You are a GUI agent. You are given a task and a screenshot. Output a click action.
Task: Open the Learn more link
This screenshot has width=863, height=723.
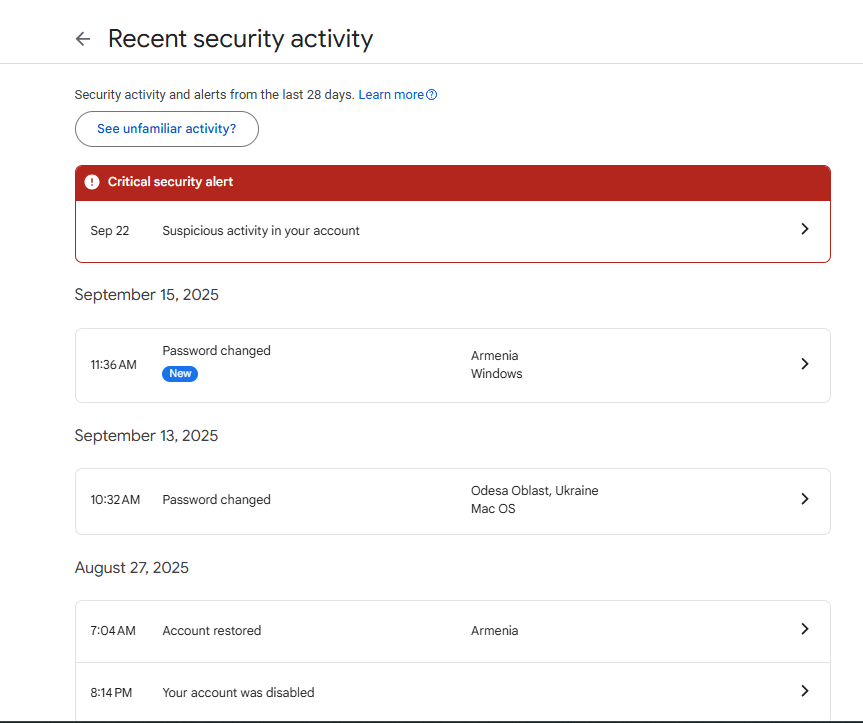click(x=391, y=95)
